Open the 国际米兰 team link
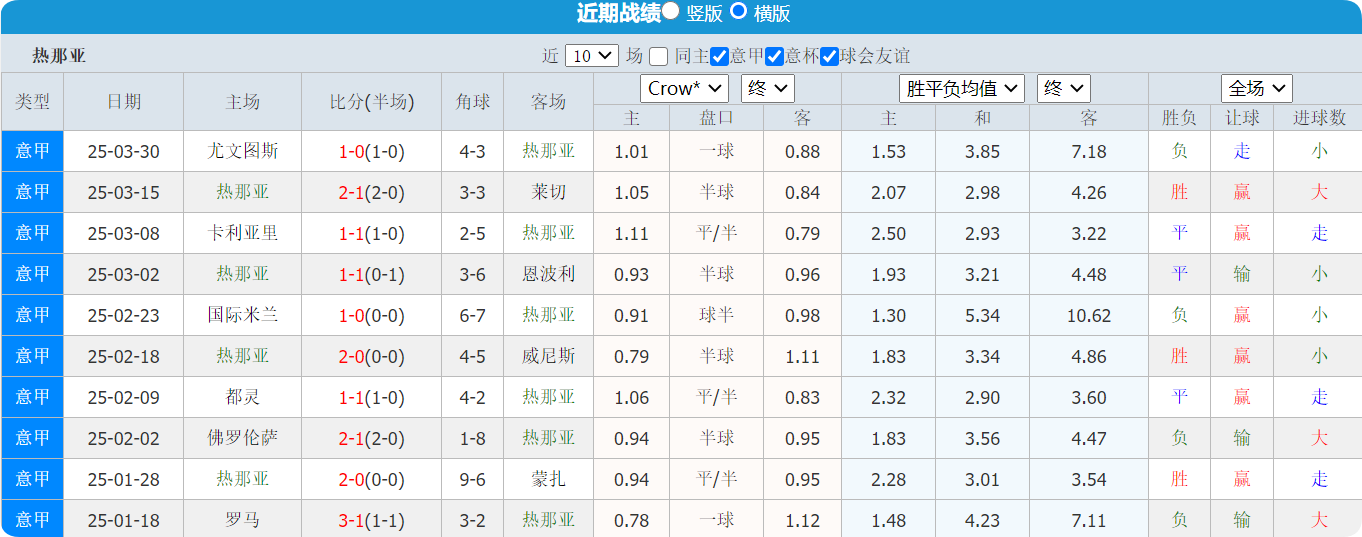Image resolution: width=1362 pixels, height=537 pixels. tap(243, 316)
